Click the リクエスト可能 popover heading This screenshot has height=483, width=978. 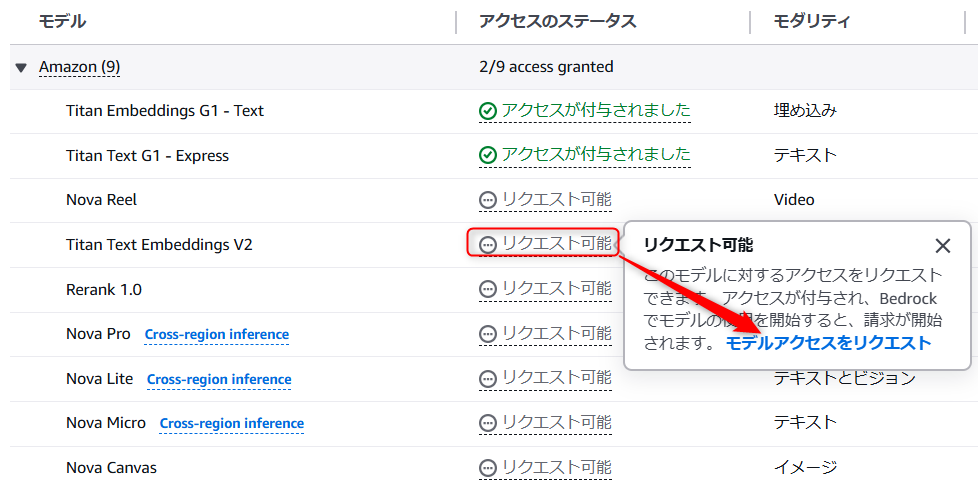click(698, 245)
